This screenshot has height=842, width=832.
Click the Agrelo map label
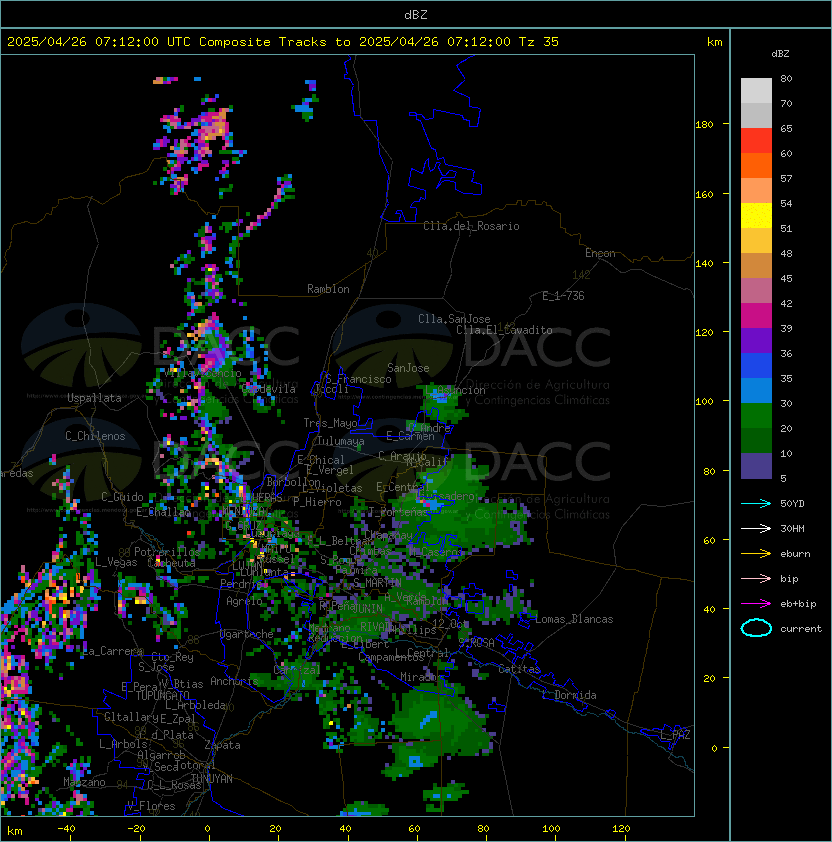click(244, 601)
